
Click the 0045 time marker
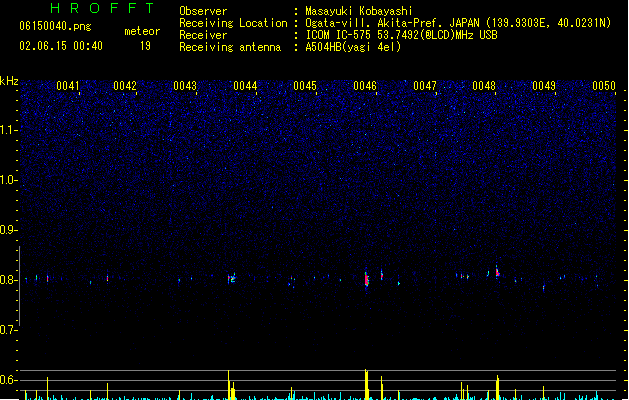(x=305, y=86)
